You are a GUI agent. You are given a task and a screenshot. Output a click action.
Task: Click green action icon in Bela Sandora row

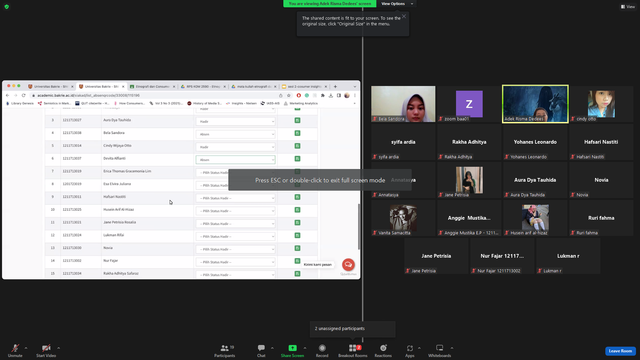[x=297, y=133]
